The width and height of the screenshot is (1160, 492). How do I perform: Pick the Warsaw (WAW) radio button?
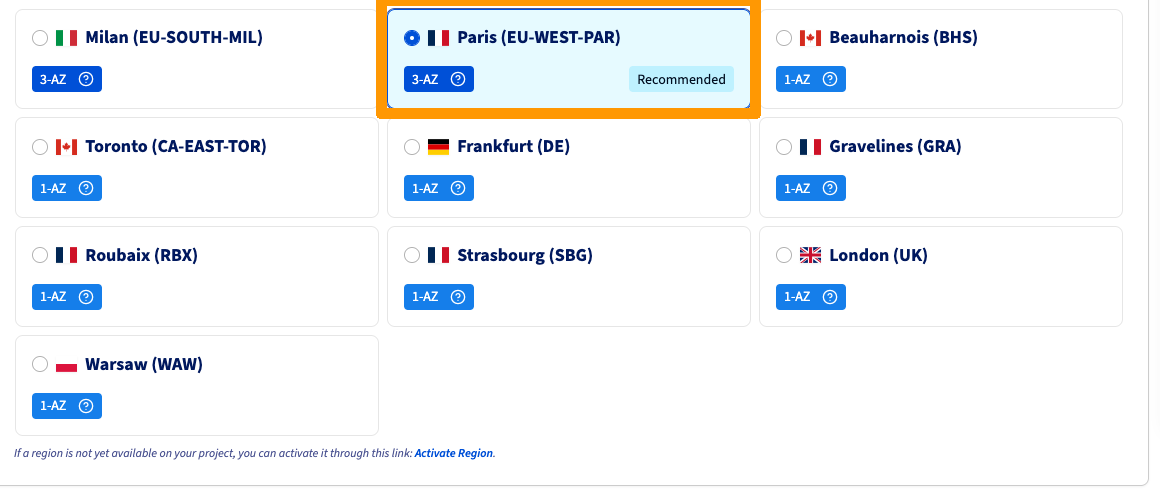pos(40,365)
